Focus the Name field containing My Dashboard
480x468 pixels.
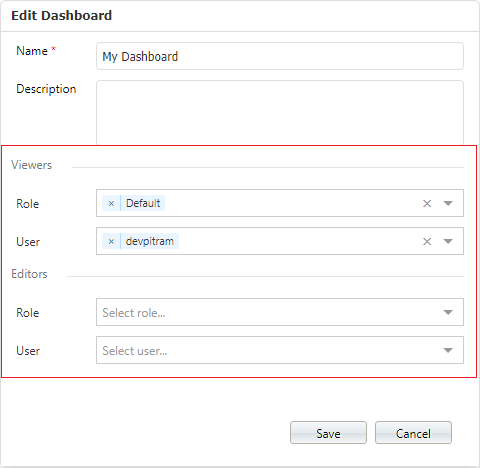point(280,56)
